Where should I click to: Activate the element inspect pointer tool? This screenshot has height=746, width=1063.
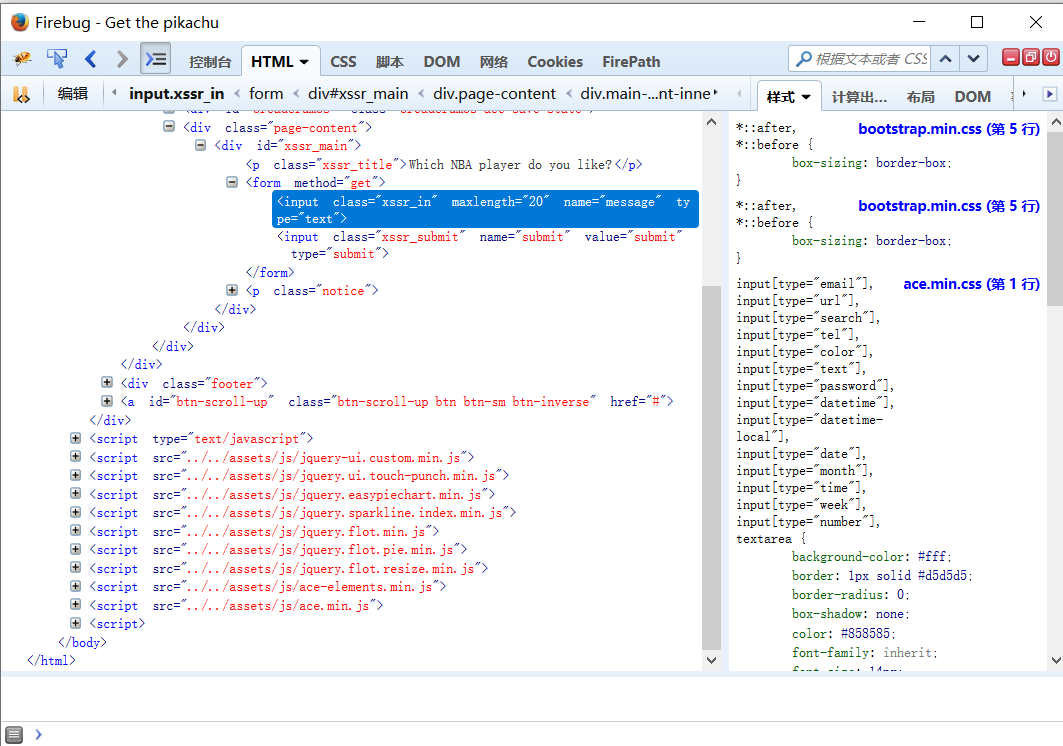[x=56, y=59]
